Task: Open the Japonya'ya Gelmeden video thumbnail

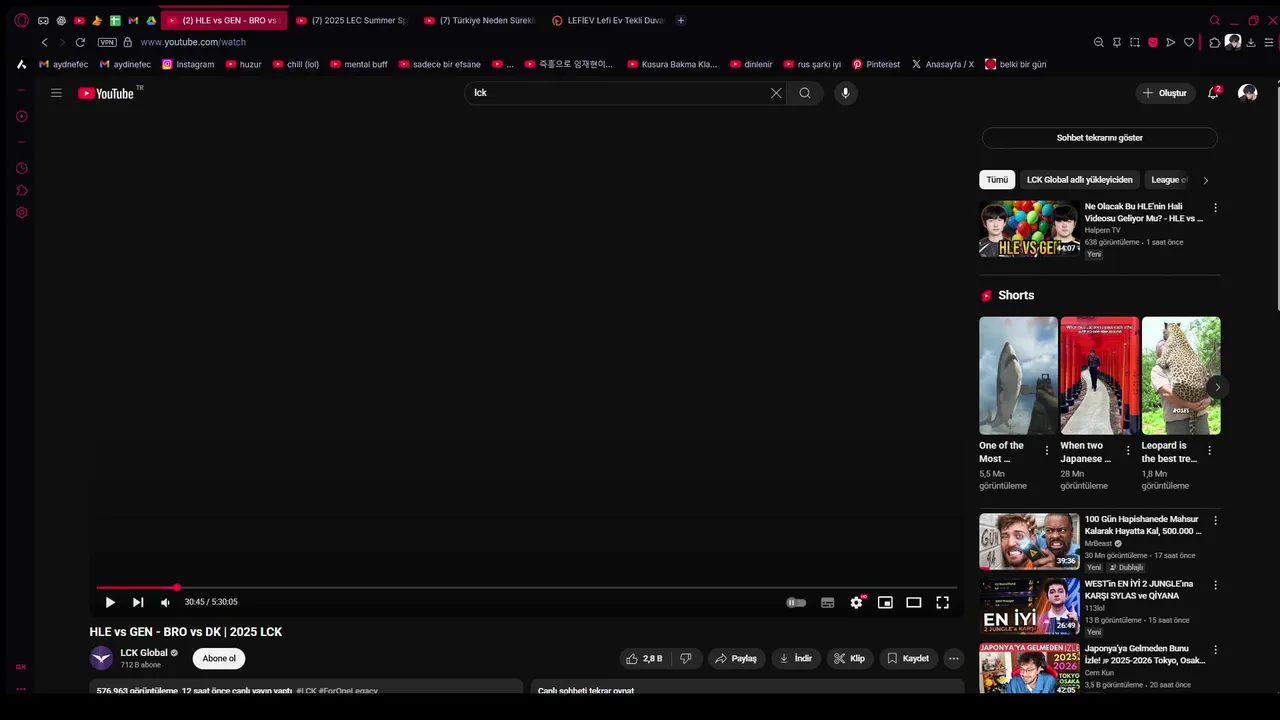Action: [1029, 668]
